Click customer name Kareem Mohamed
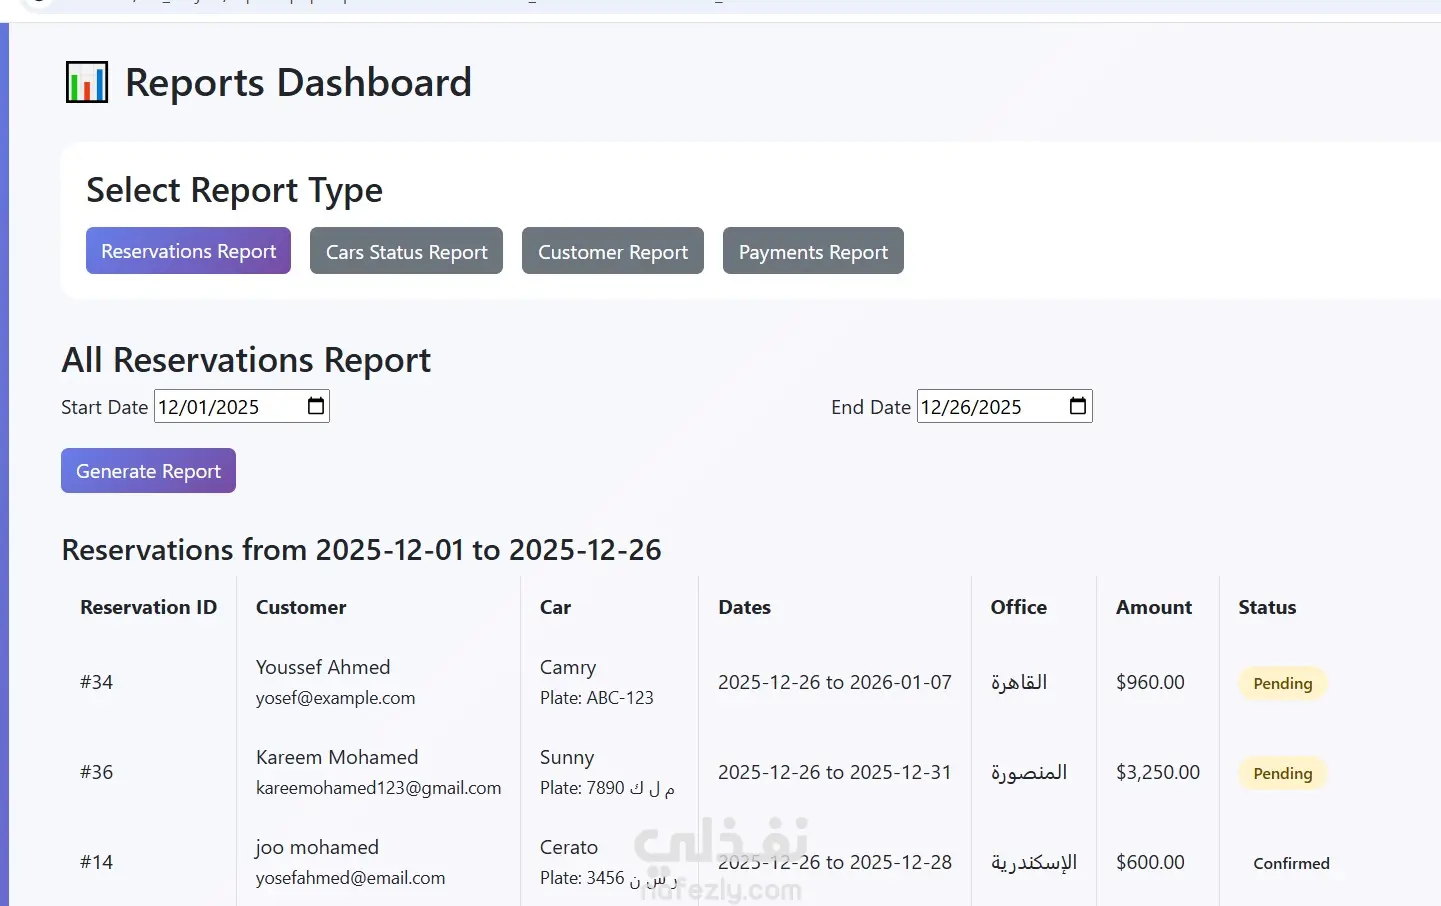Screen dimensions: 1441x906 click(x=337, y=757)
